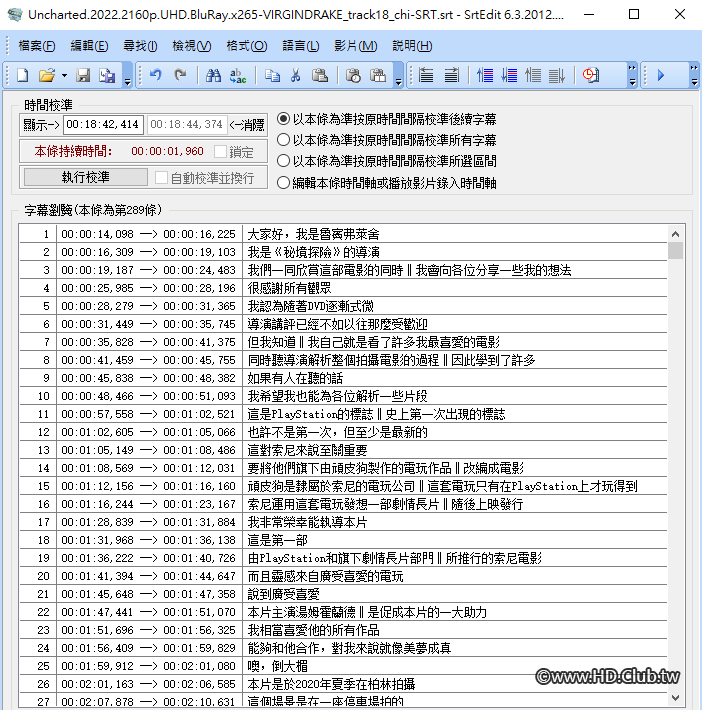The width and height of the screenshot is (702, 710).
Task: Open a subtitle file with folder icon
Action: 47,75
